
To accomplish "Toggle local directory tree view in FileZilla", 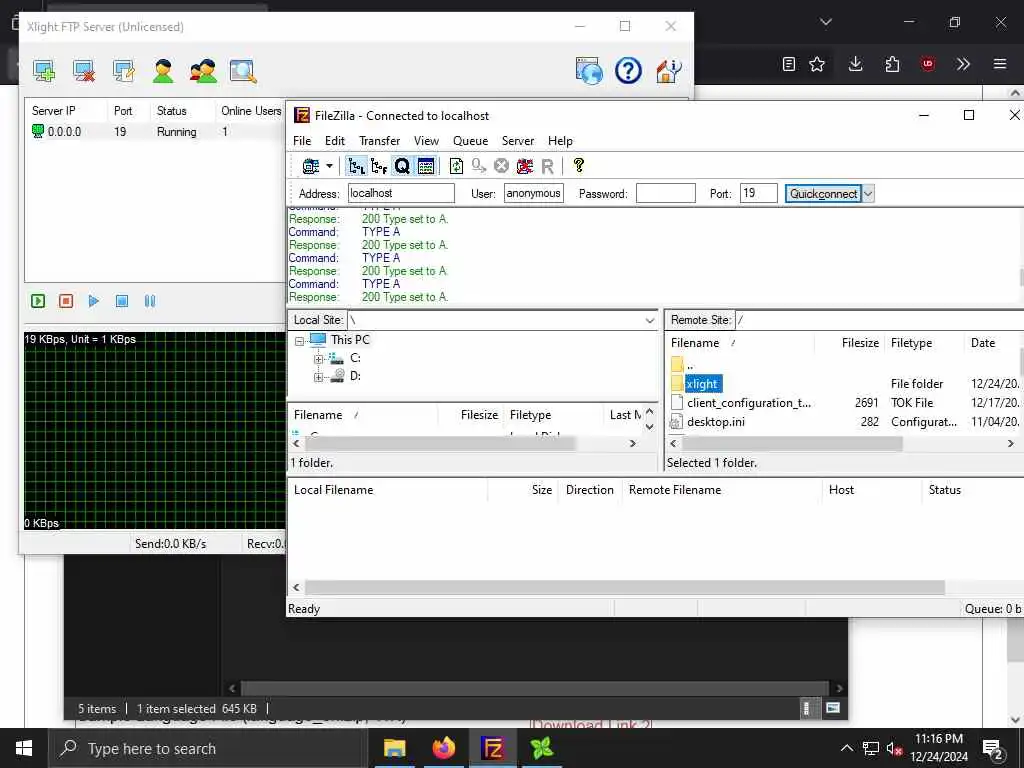I will tap(357, 166).
